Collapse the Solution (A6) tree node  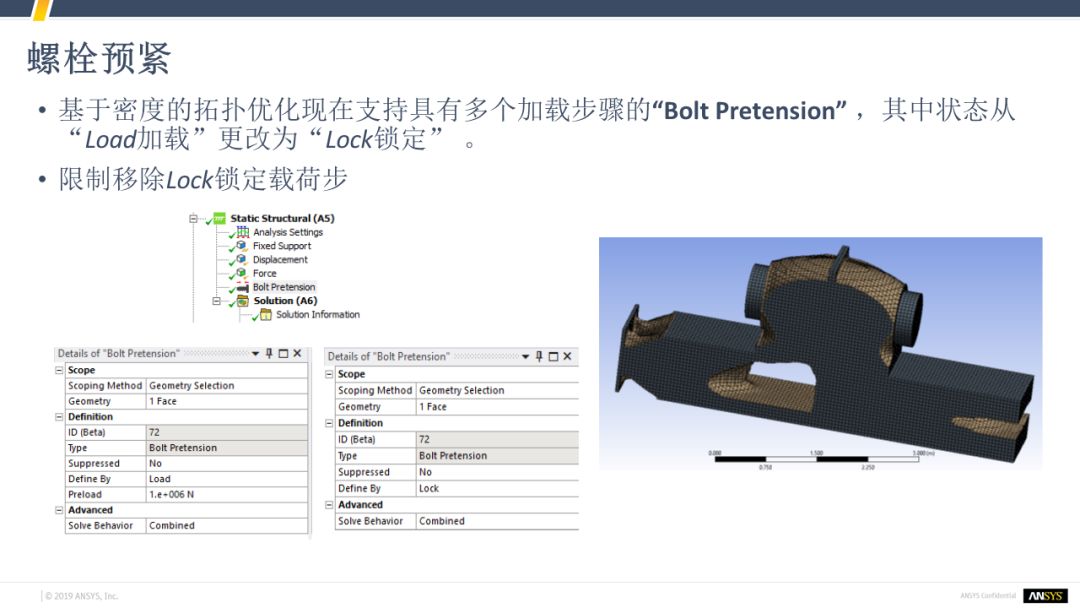click(217, 301)
